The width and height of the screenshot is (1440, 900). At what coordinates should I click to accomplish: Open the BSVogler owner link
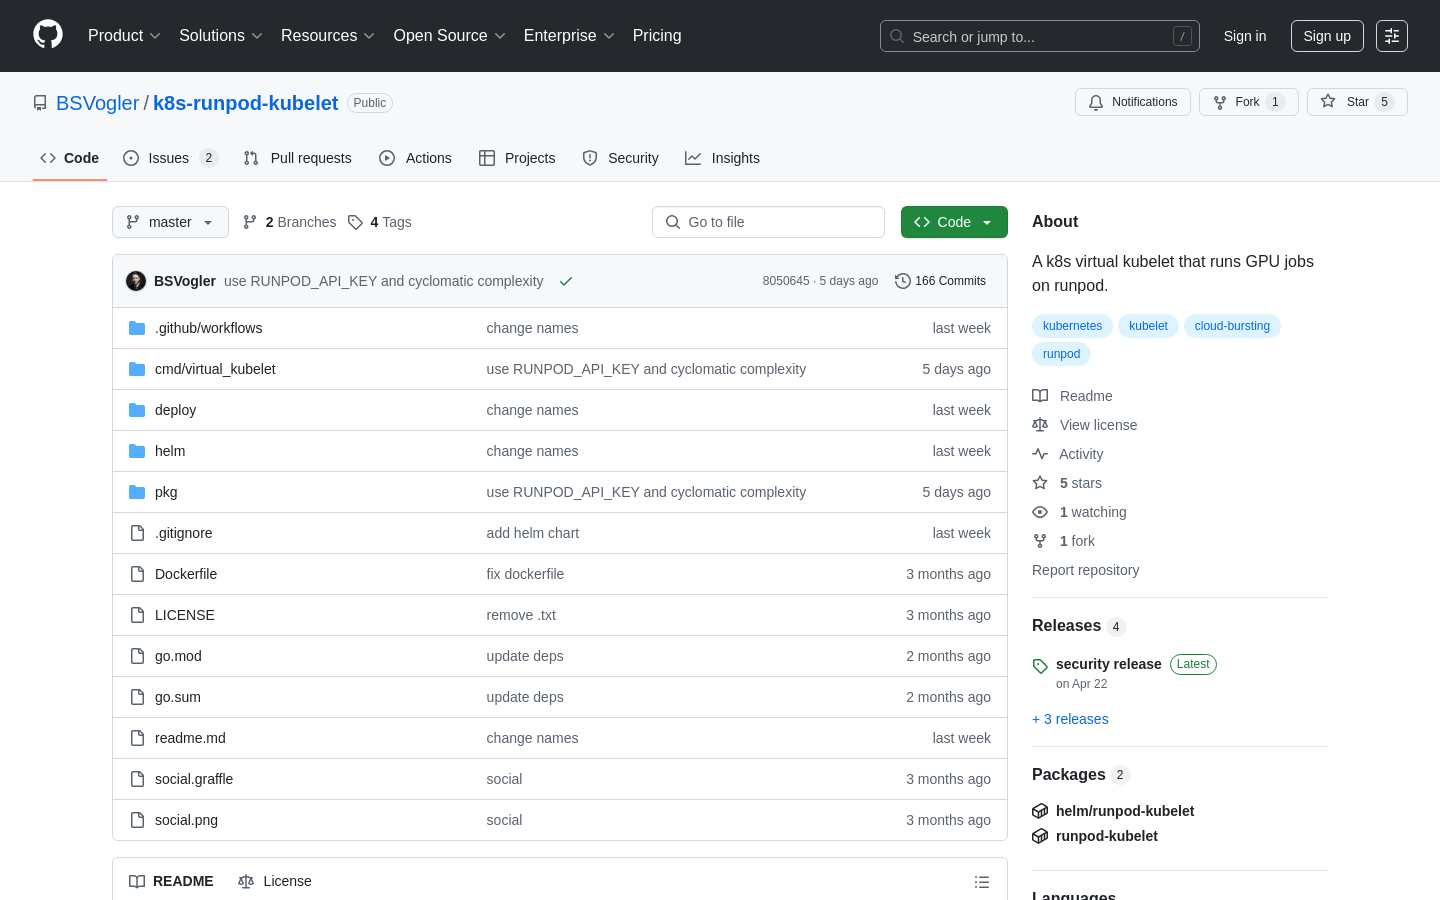(x=98, y=103)
